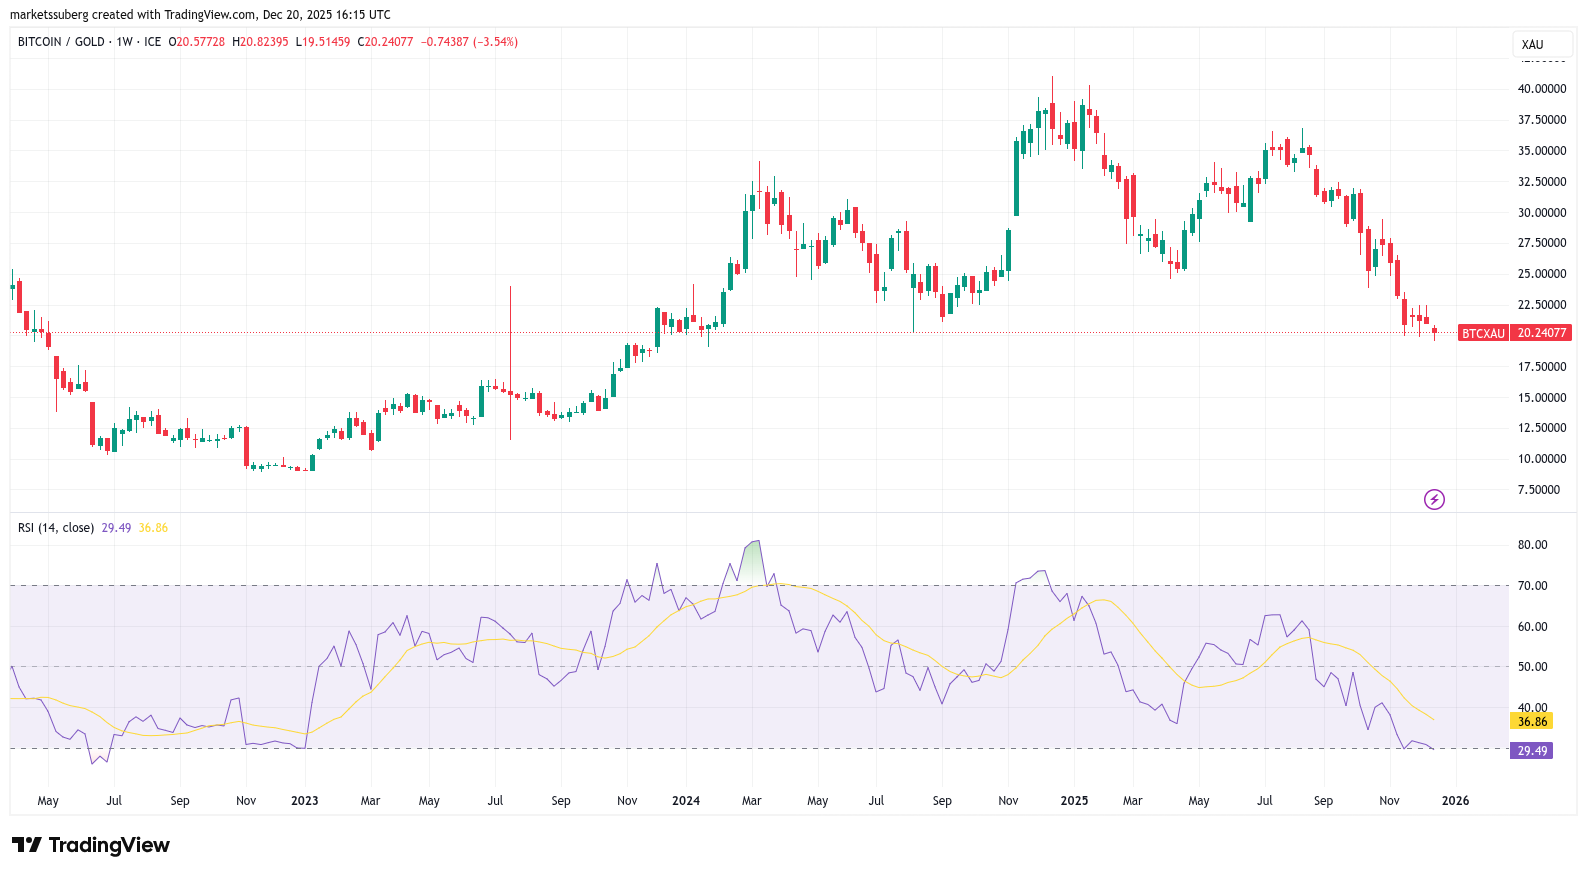Click the purple RSI value 29.49 in legend
This screenshot has height=875, width=1587.
pyautogui.click(x=116, y=528)
